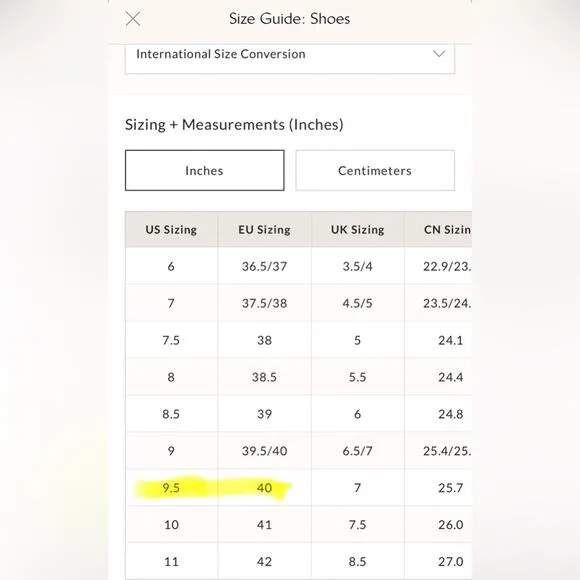Click the Size Guide: Shoes title
The width and height of the screenshot is (580, 580).
290,19
